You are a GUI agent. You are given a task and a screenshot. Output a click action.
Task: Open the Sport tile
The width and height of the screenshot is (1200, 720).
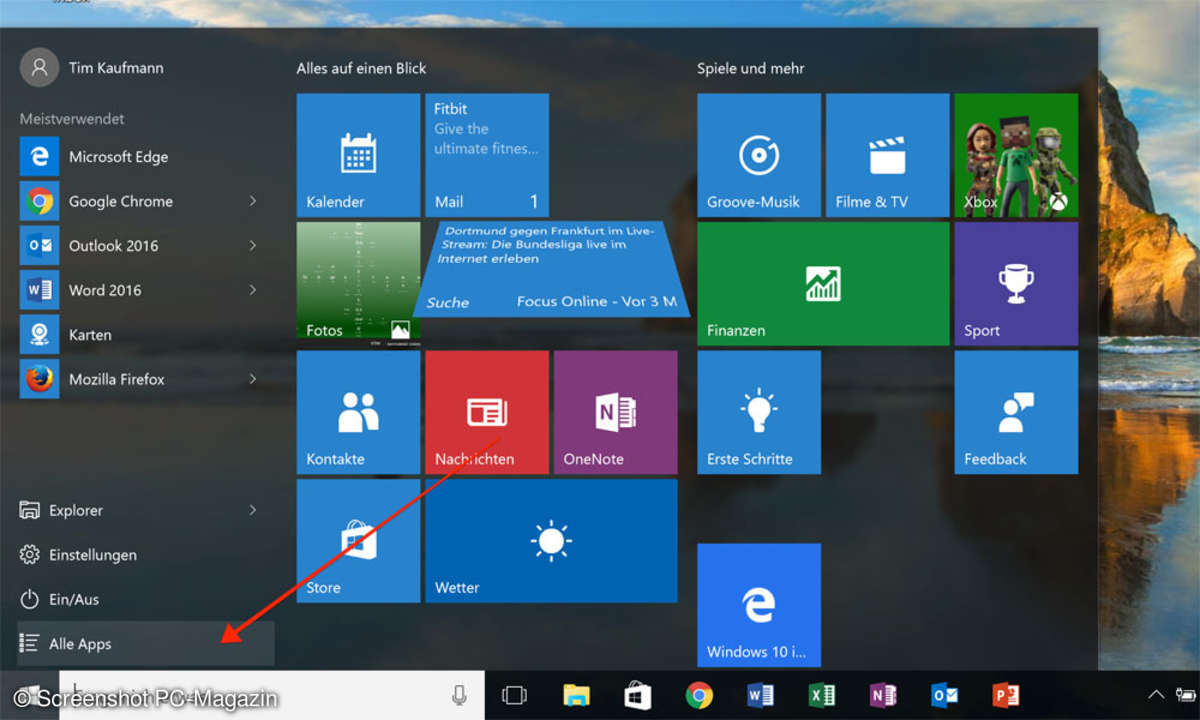[x=1016, y=283]
